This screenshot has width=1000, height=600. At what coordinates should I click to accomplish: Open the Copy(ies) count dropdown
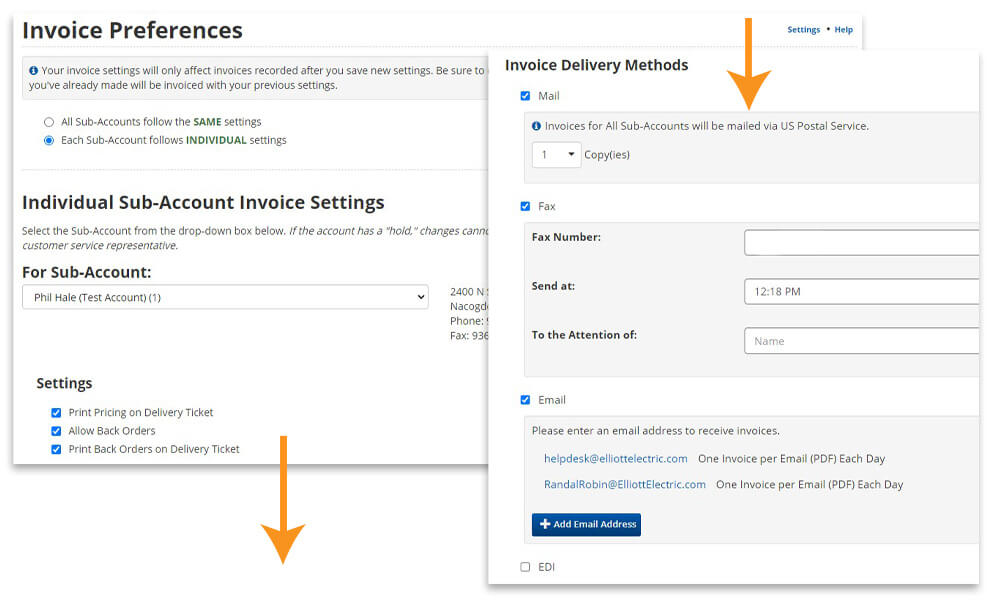[556, 155]
